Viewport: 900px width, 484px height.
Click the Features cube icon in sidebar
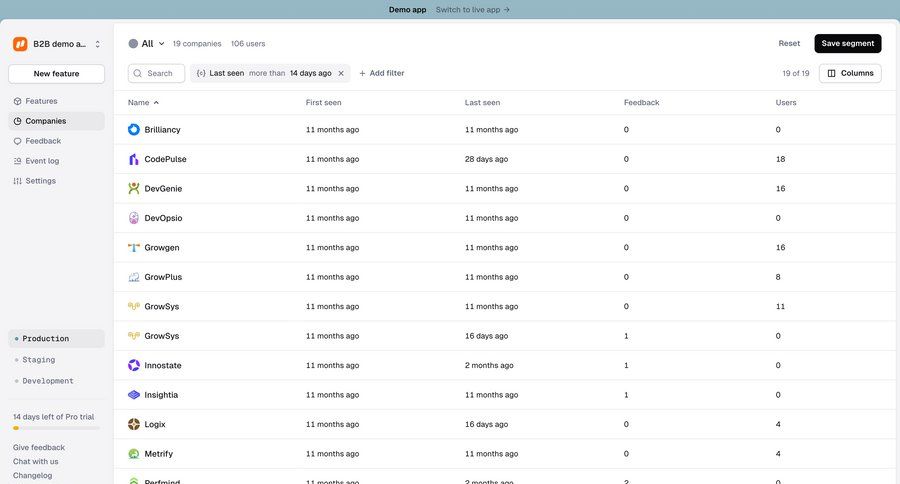(x=17, y=101)
